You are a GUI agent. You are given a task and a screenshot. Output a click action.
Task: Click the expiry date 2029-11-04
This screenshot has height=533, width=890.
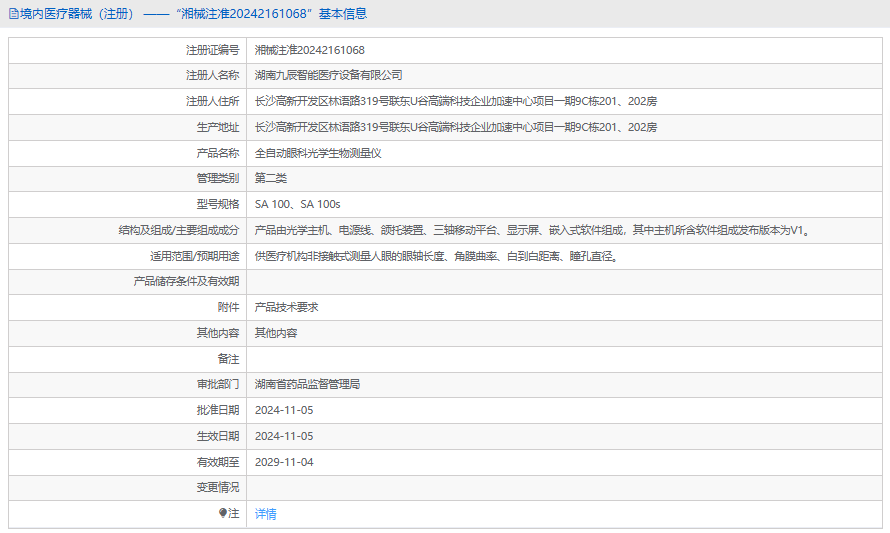pyautogui.click(x=284, y=462)
